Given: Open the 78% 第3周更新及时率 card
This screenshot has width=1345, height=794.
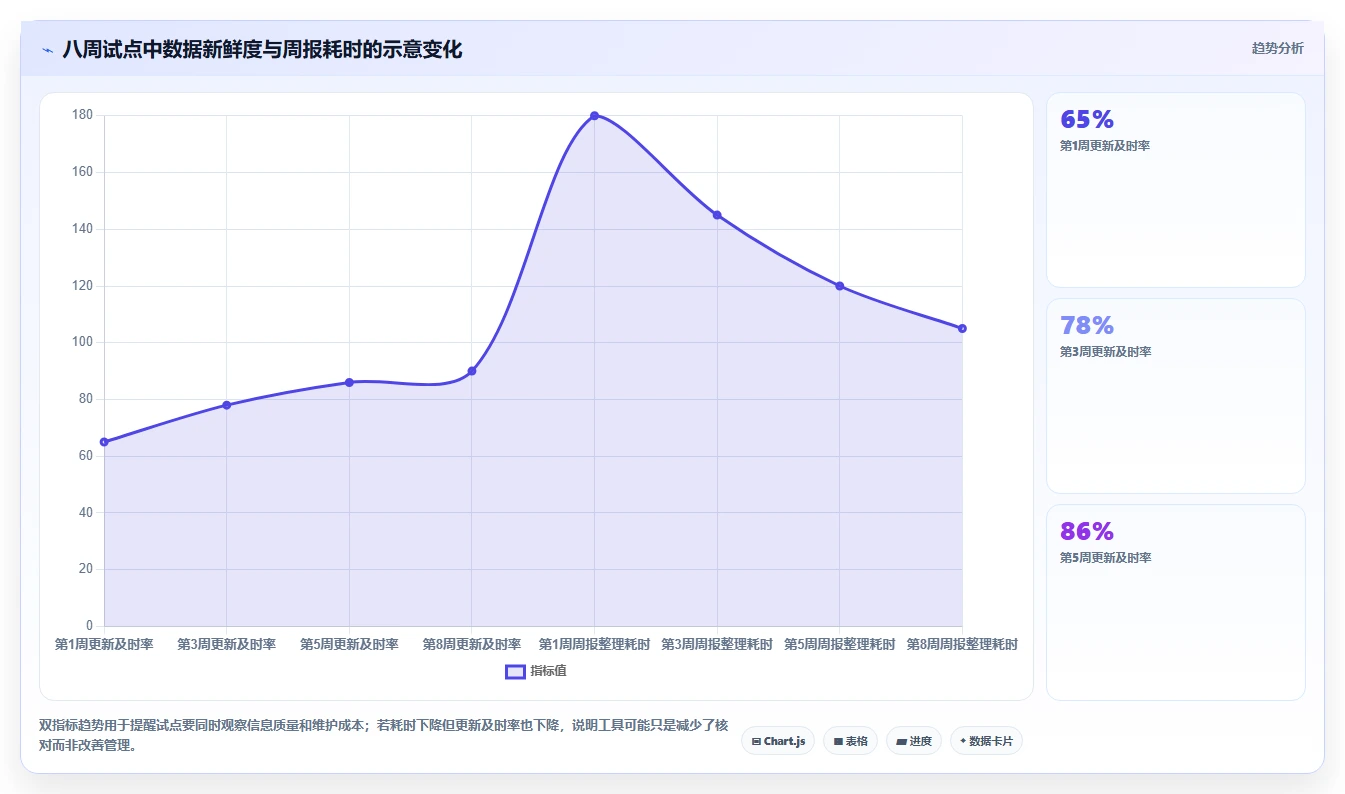Looking at the screenshot, I should (x=1175, y=396).
